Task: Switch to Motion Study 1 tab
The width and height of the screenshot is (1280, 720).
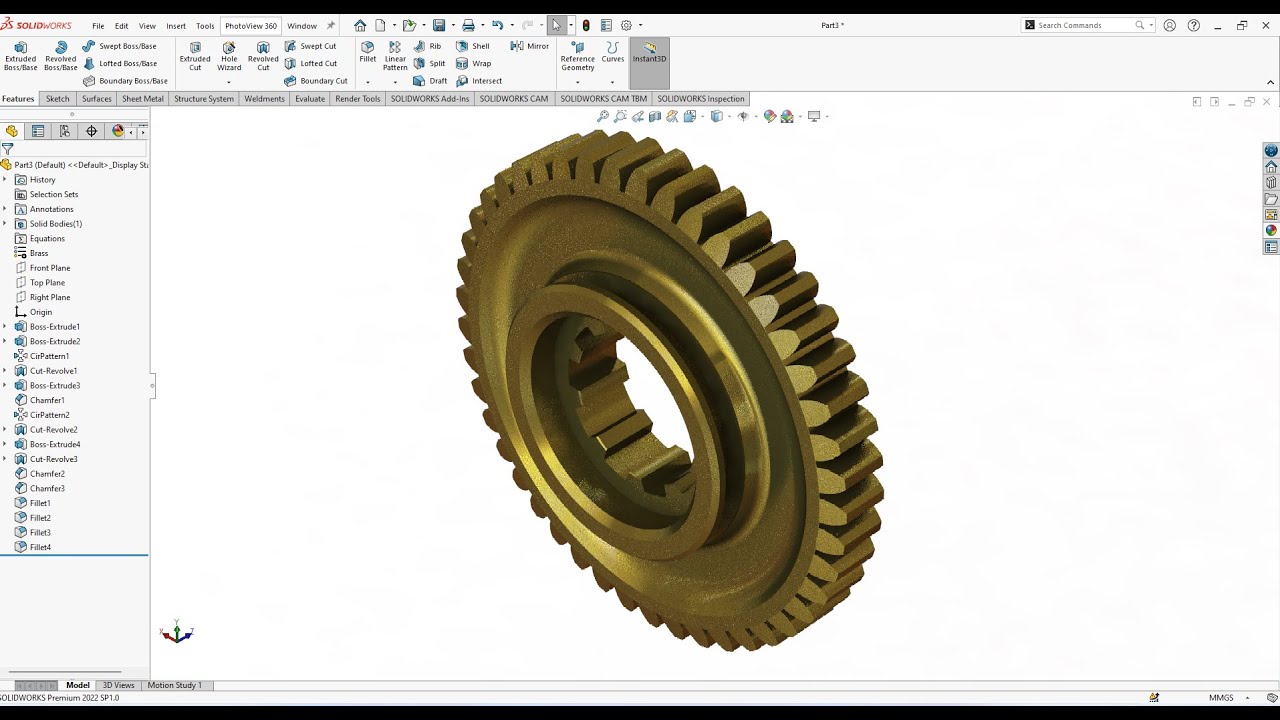Action: click(x=175, y=685)
